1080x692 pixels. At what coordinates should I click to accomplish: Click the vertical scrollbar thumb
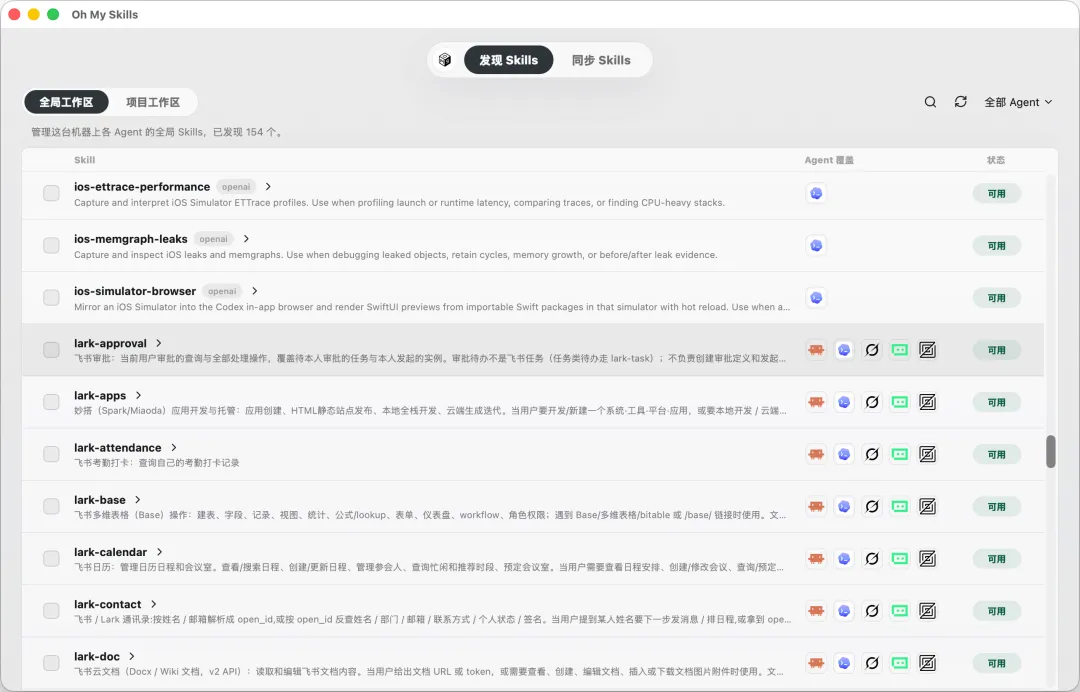pos(1050,452)
